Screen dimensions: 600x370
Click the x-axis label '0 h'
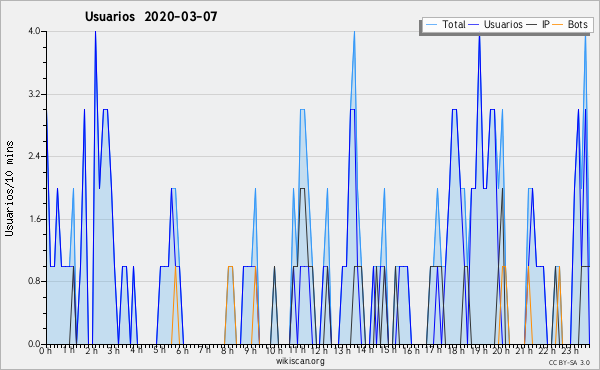click(45, 350)
